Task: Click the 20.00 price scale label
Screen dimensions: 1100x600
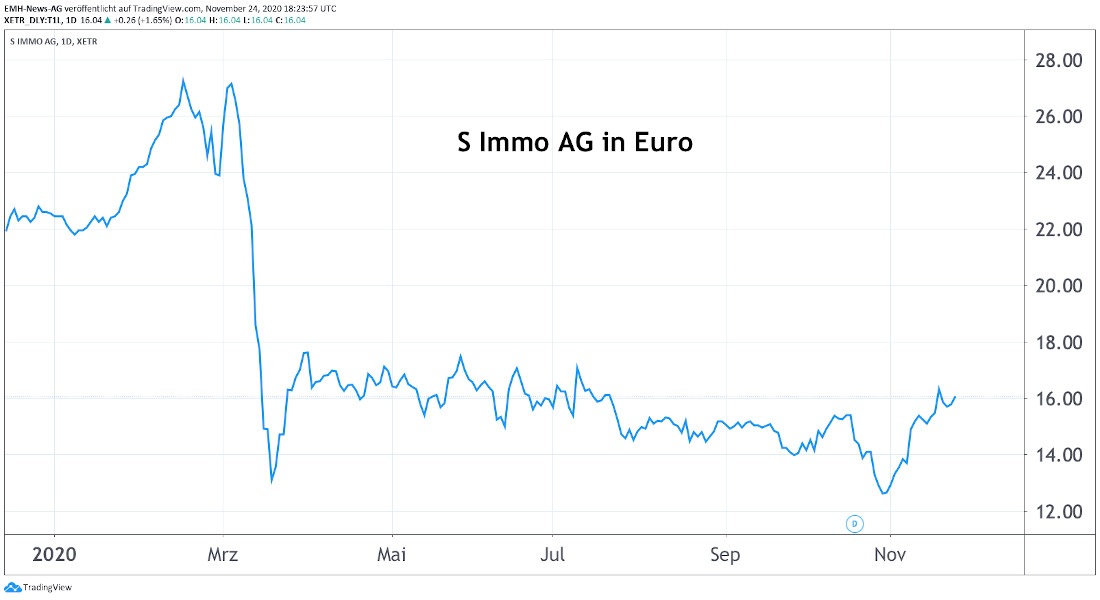Action: tap(1059, 285)
